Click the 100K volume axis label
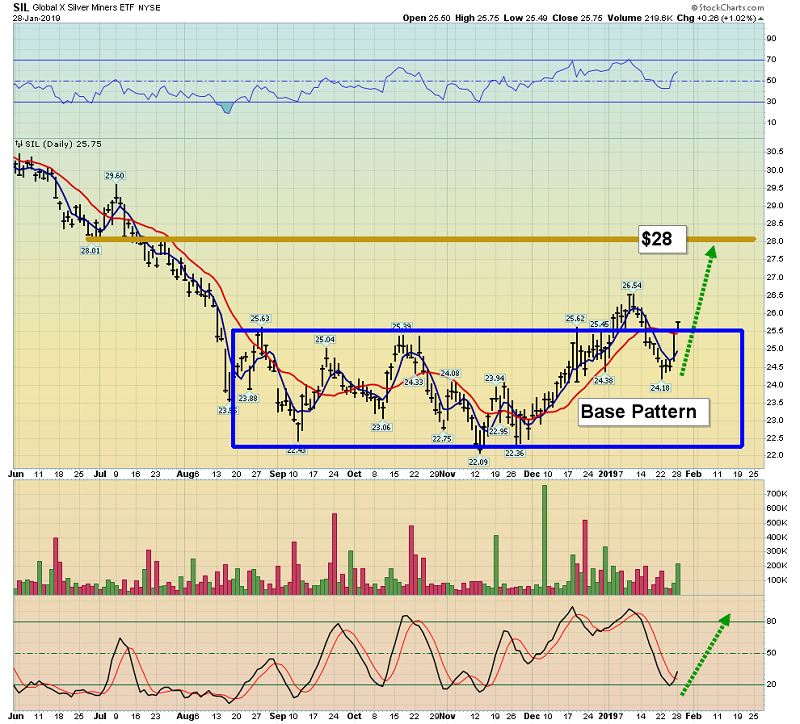This screenshot has width=800, height=724. click(x=777, y=580)
